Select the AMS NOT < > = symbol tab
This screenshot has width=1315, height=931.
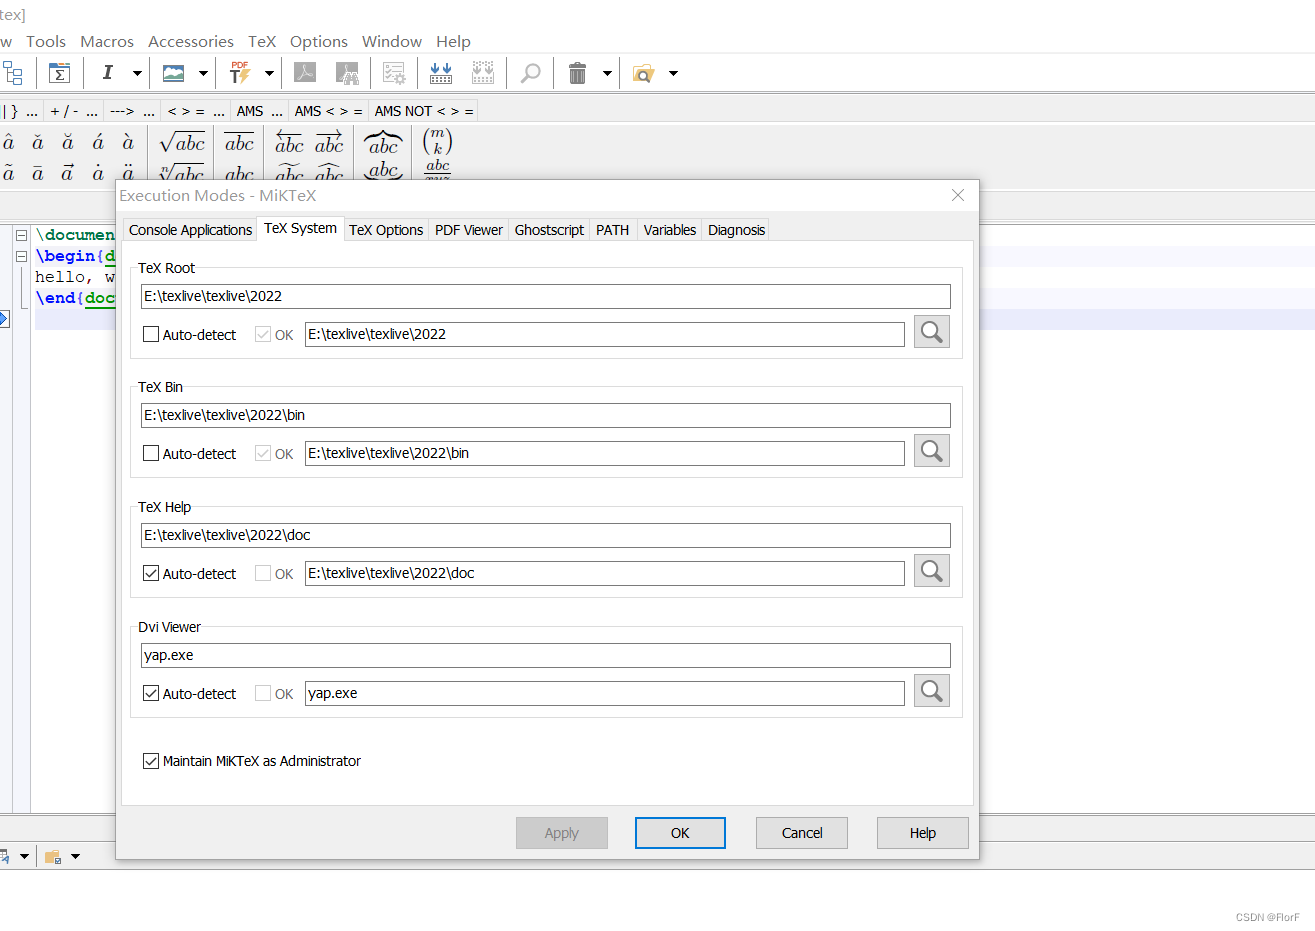click(x=424, y=111)
